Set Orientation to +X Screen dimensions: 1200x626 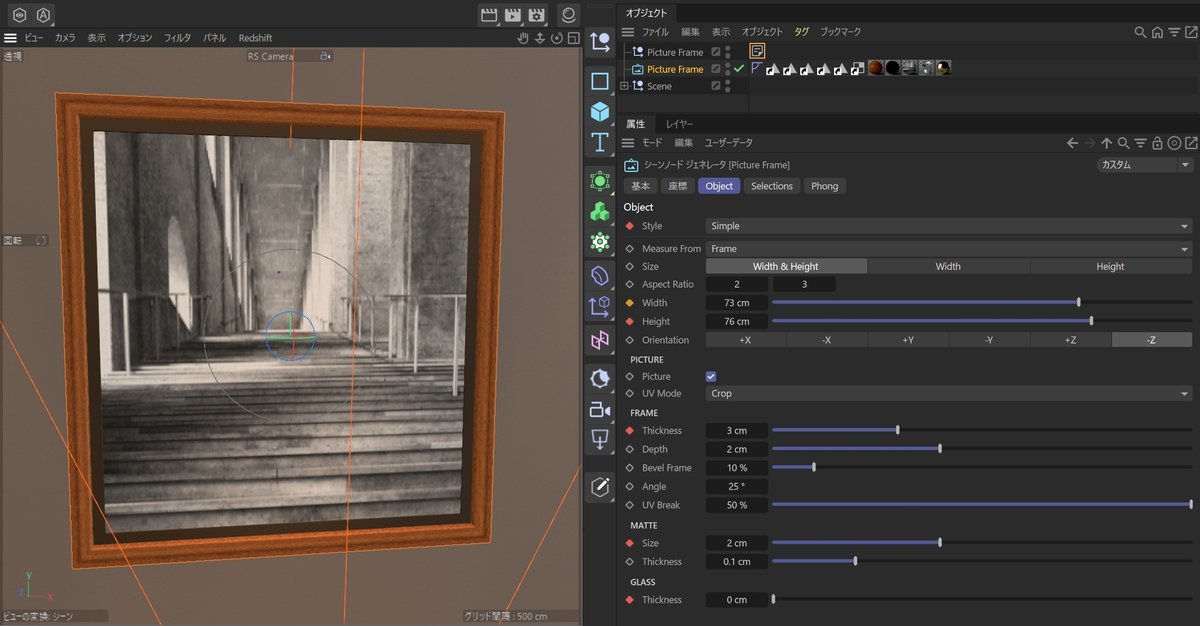746,340
